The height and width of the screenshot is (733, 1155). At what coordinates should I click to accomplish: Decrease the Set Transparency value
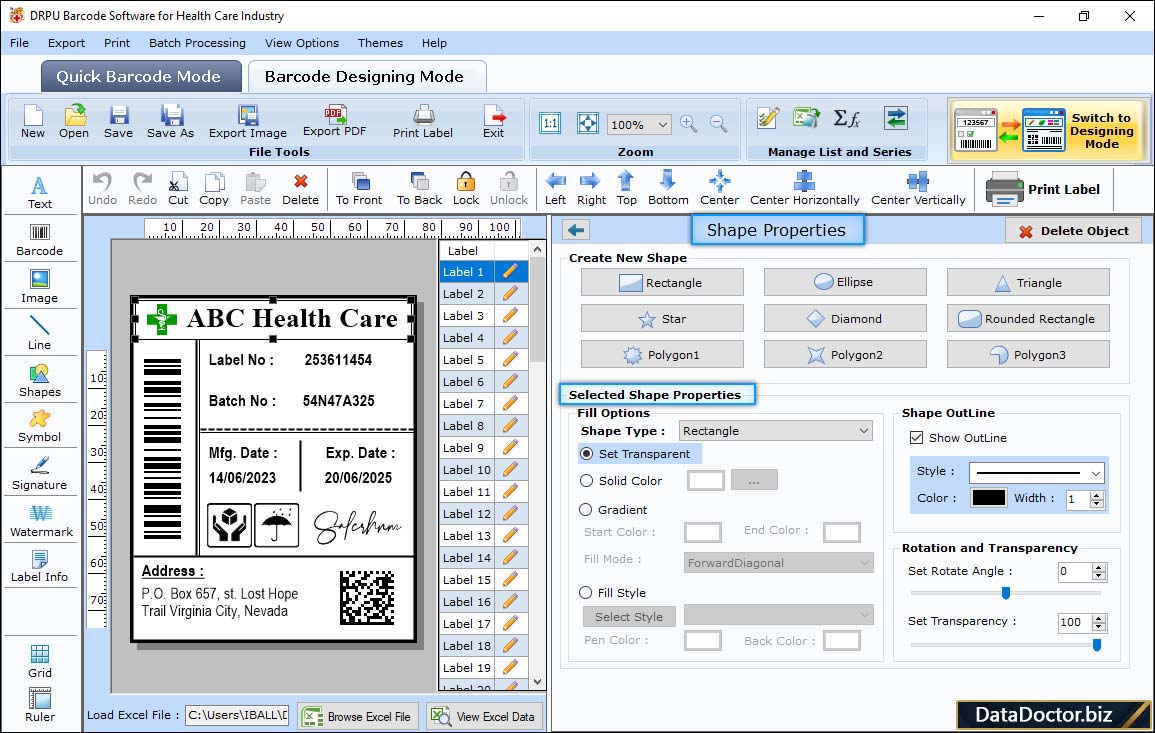click(1099, 627)
